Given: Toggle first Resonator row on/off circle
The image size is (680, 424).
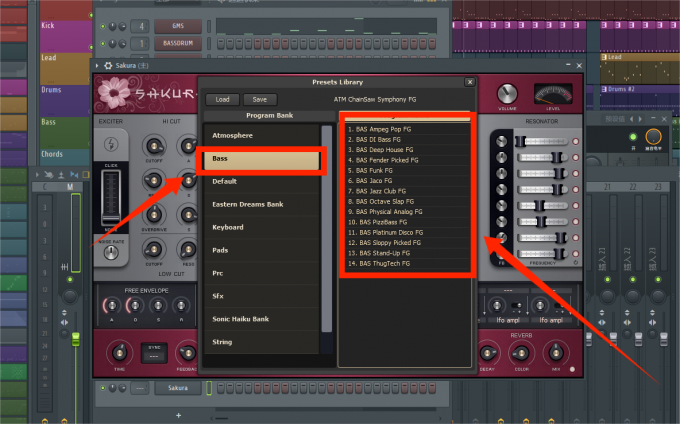Looking at the screenshot, I should 575,141.
